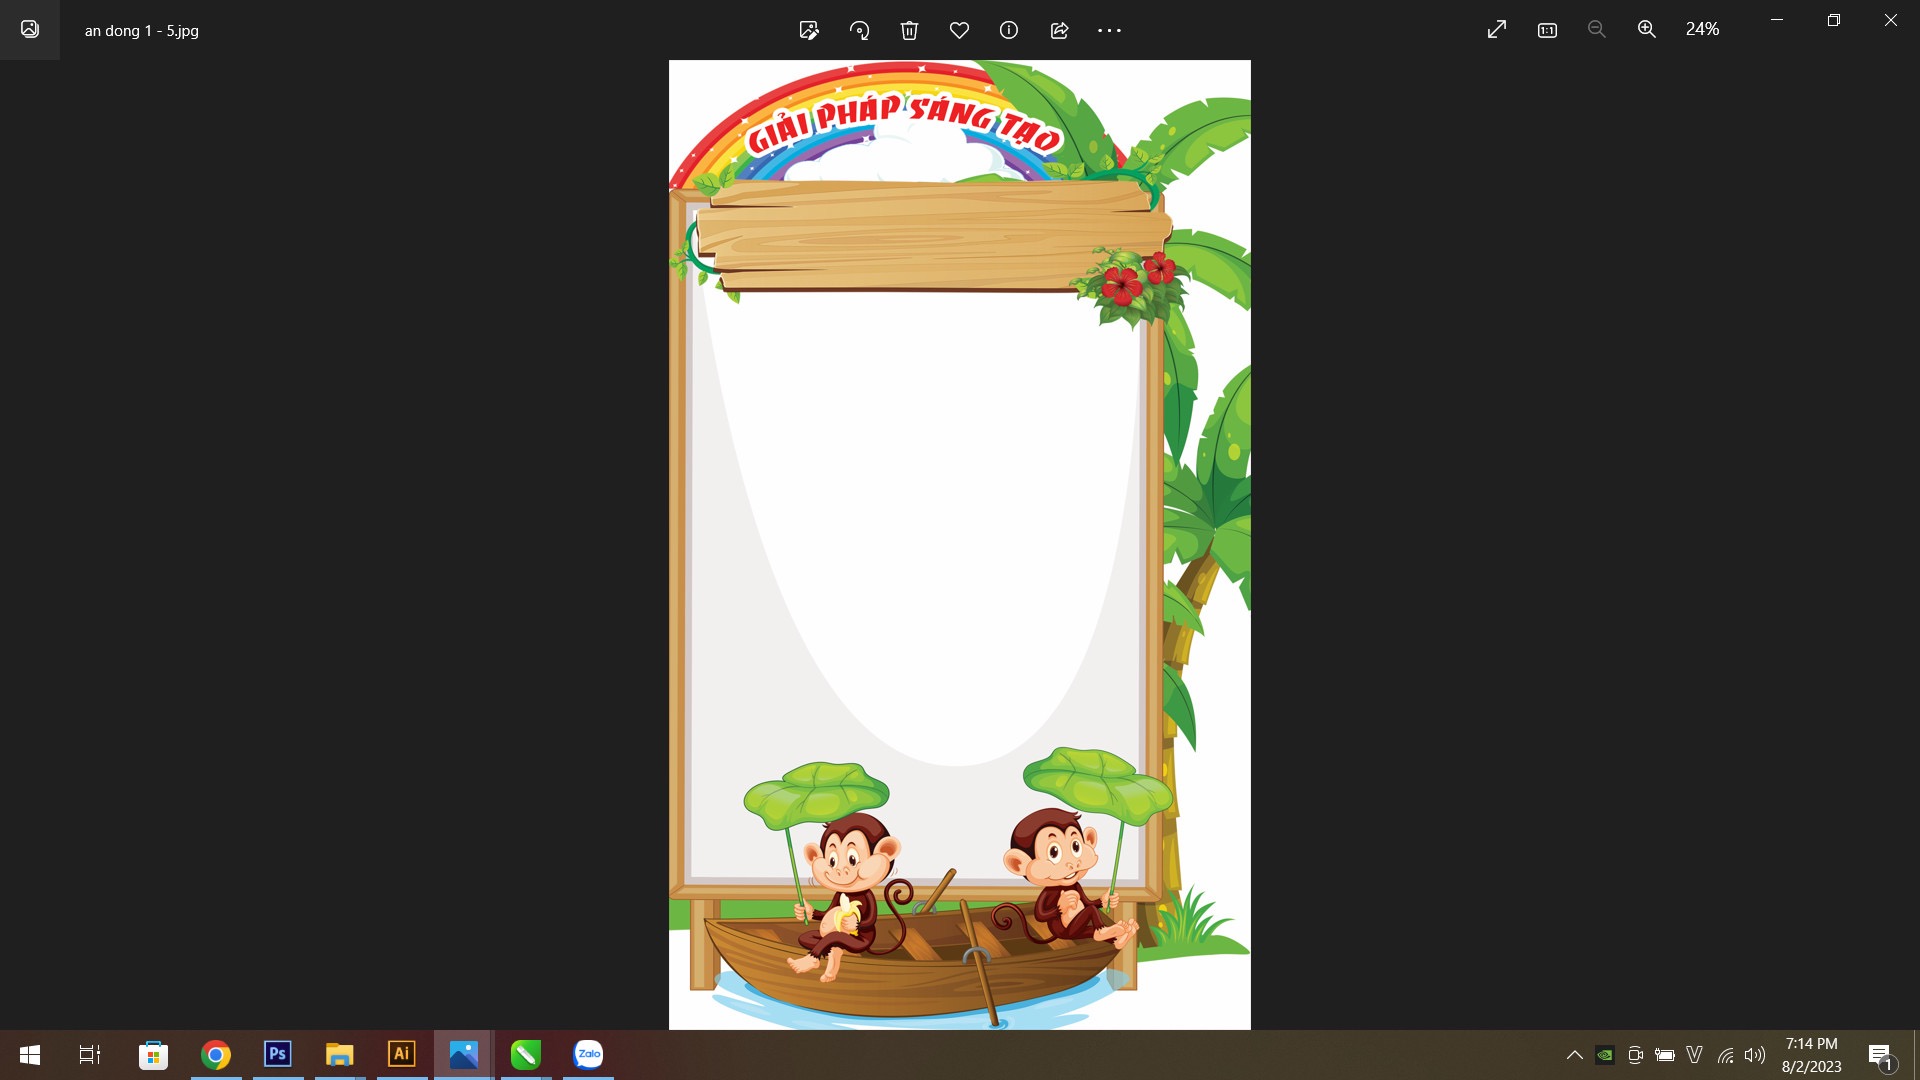Open the See more three-dots menu
This screenshot has height=1080, width=1920.
tap(1109, 30)
